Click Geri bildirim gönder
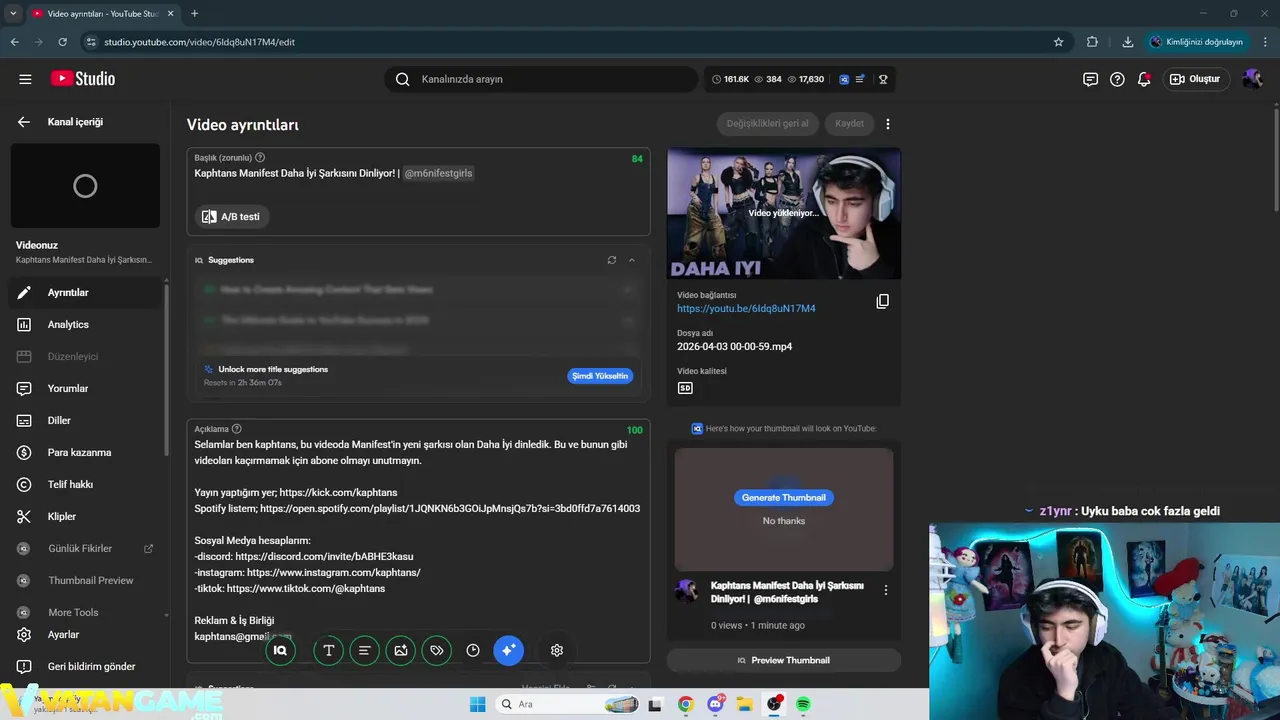1280x720 pixels. tap(84, 667)
